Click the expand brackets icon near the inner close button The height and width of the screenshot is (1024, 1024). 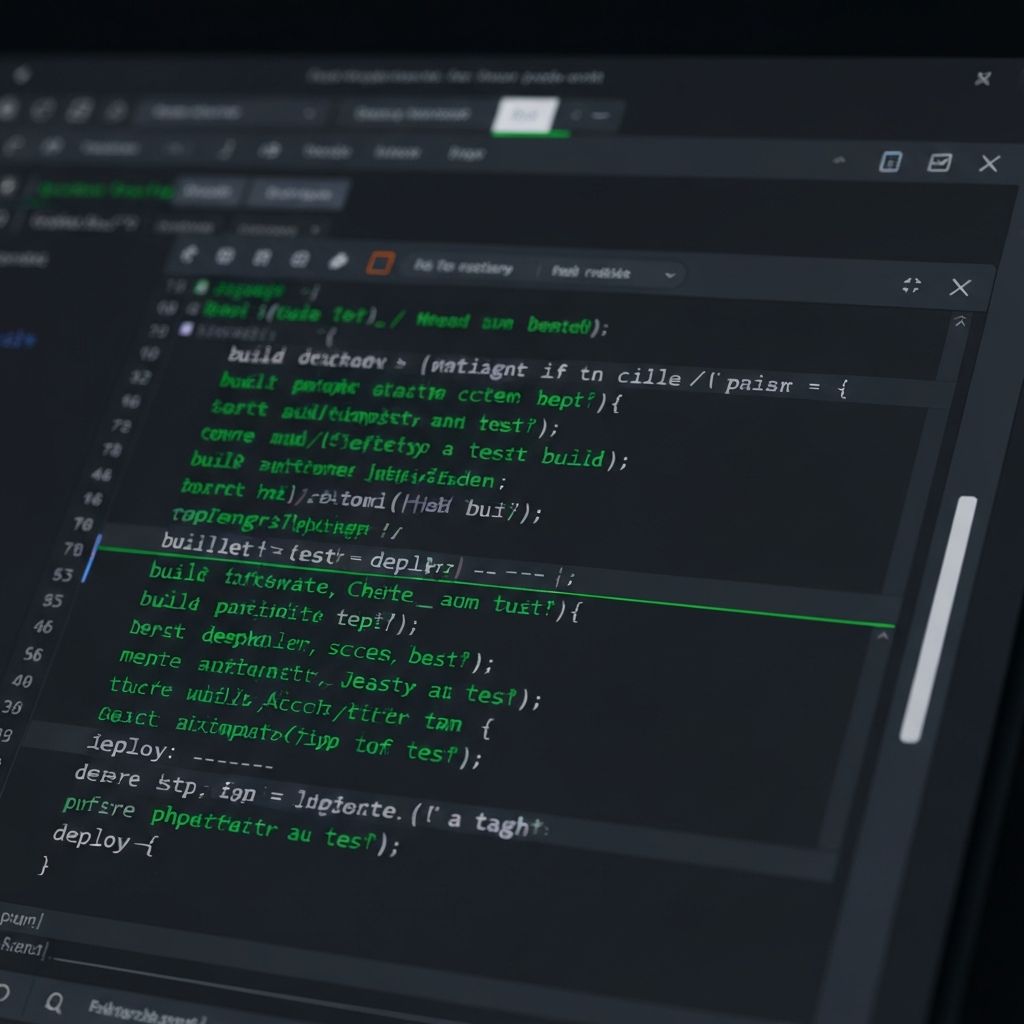point(911,286)
